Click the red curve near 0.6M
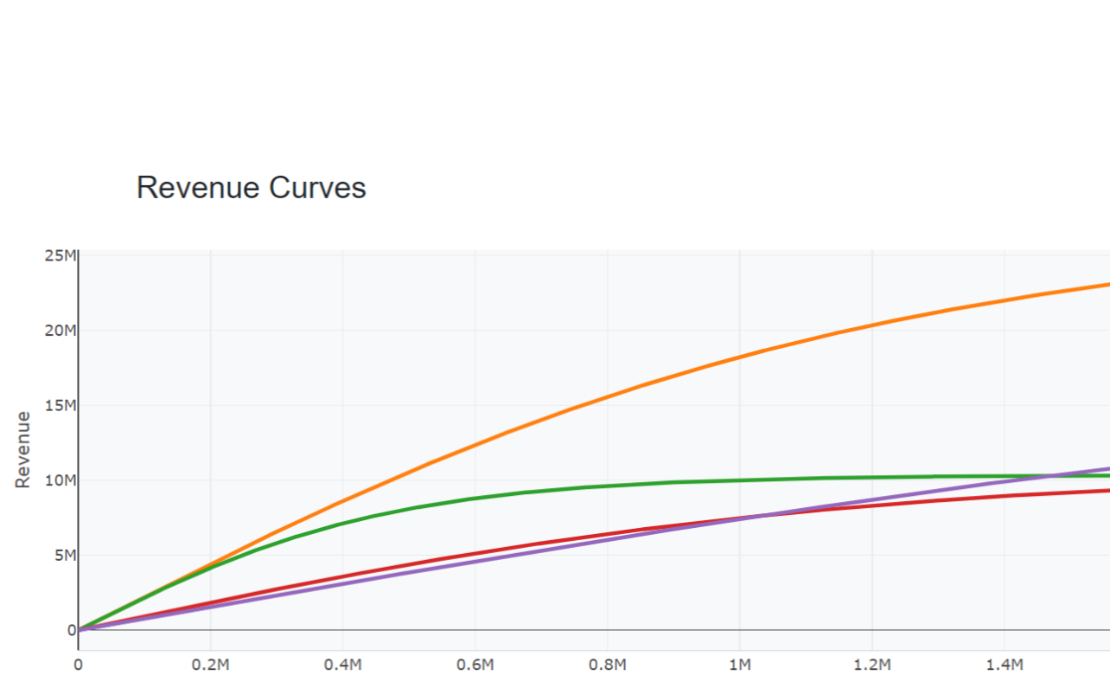This screenshot has height=695, width=1110. pos(475,553)
